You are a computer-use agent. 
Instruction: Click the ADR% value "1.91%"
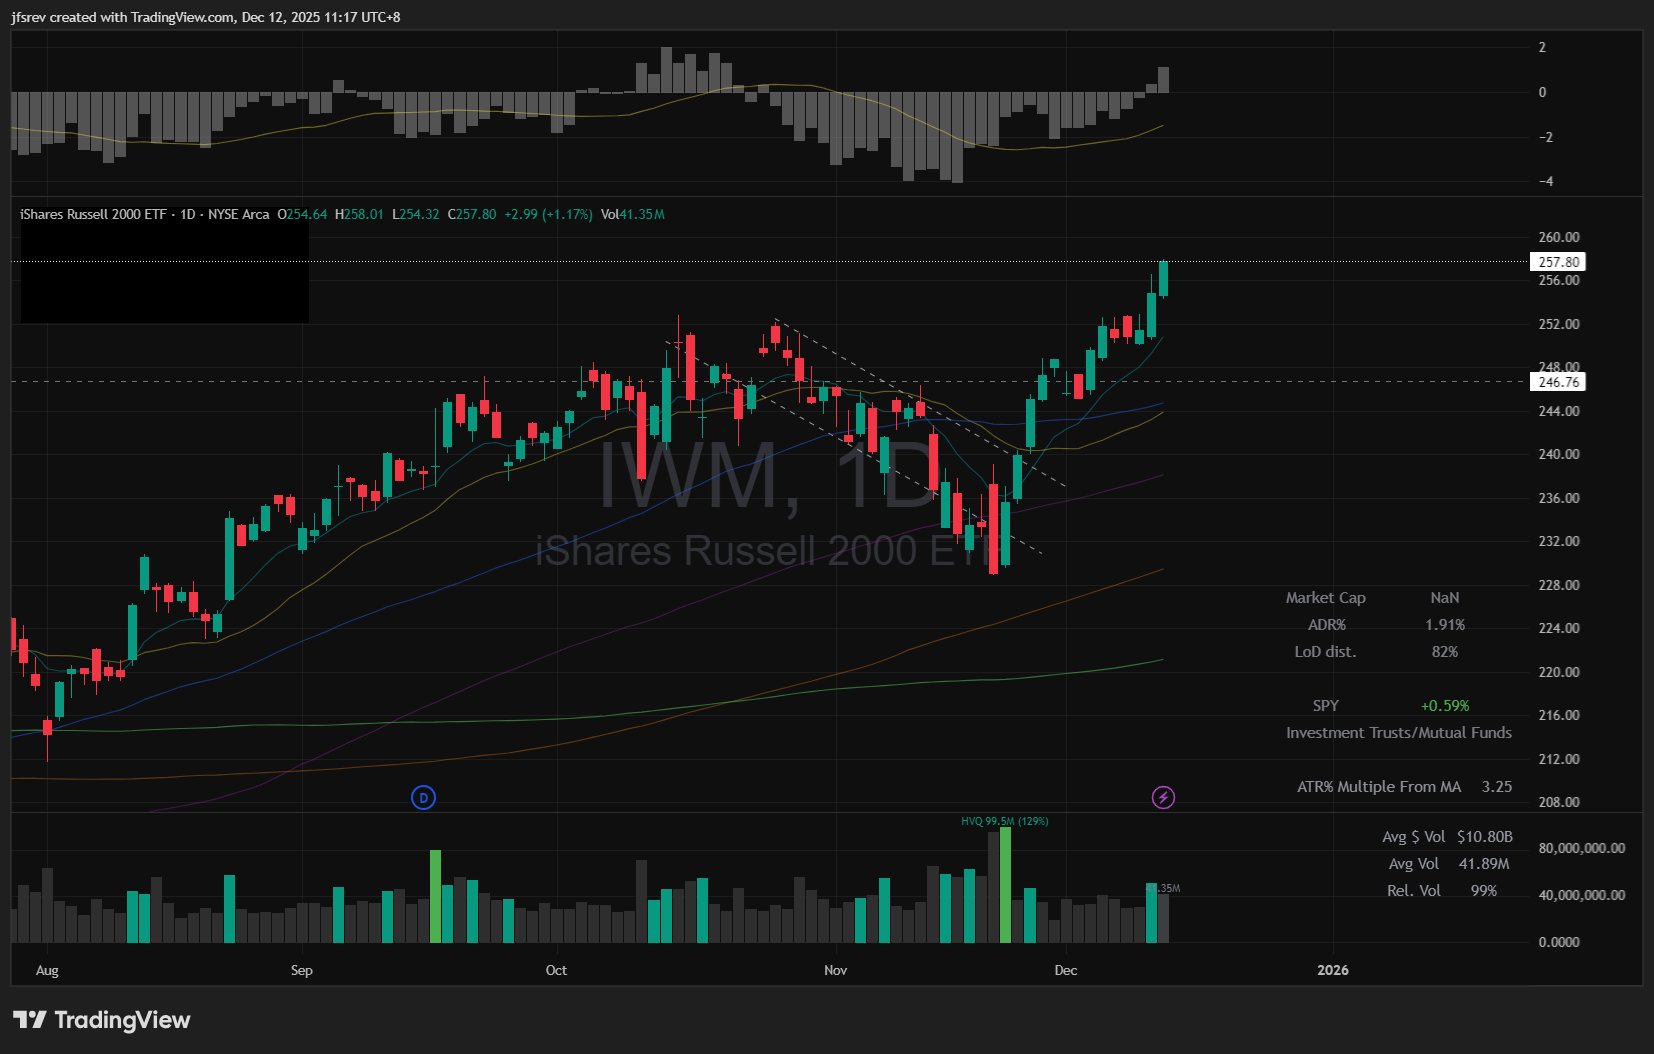coord(1444,625)
